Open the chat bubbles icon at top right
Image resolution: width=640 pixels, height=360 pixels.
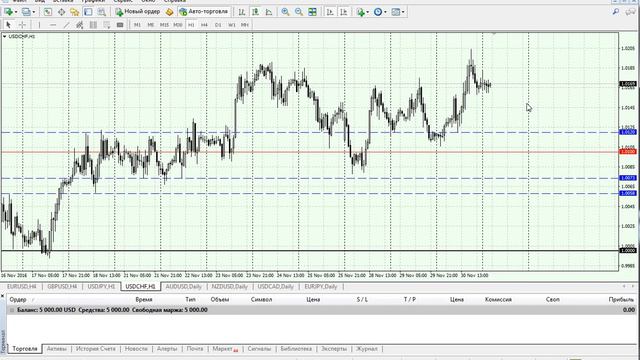630,12
